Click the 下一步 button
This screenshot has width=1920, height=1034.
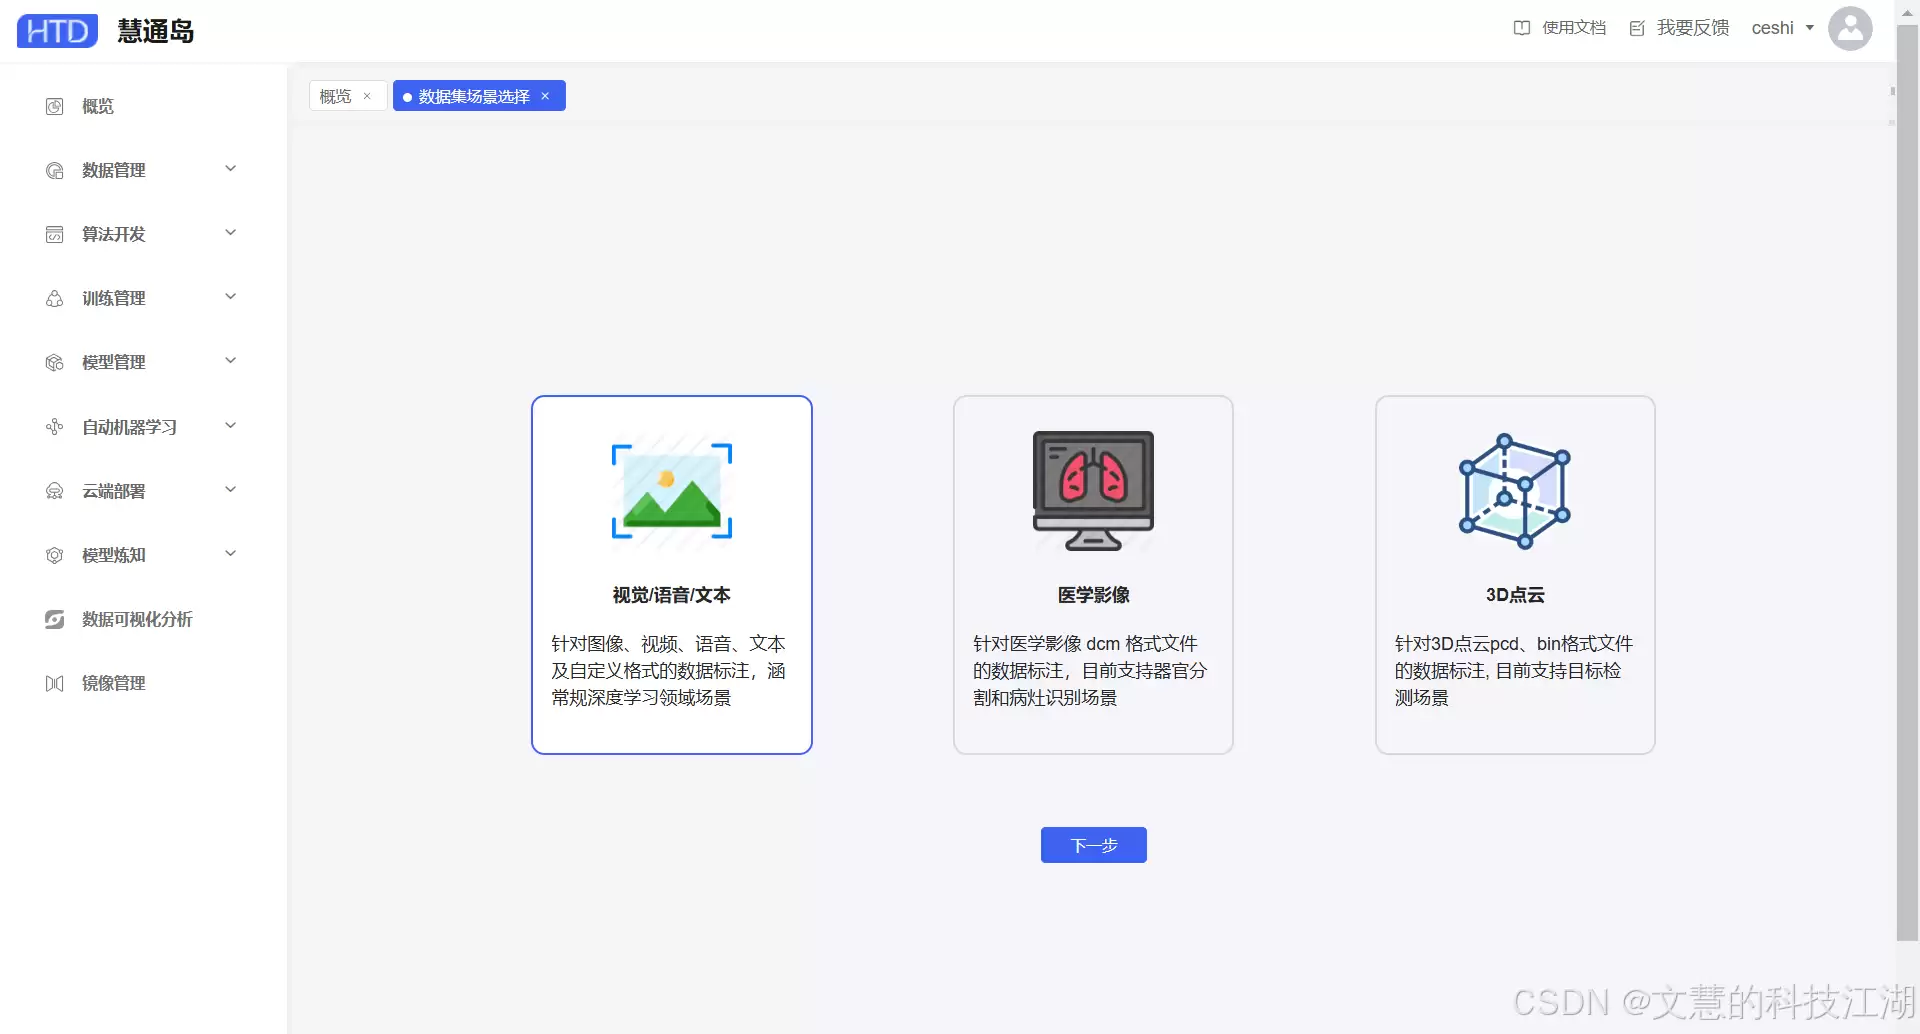[x=1093, y=845]
